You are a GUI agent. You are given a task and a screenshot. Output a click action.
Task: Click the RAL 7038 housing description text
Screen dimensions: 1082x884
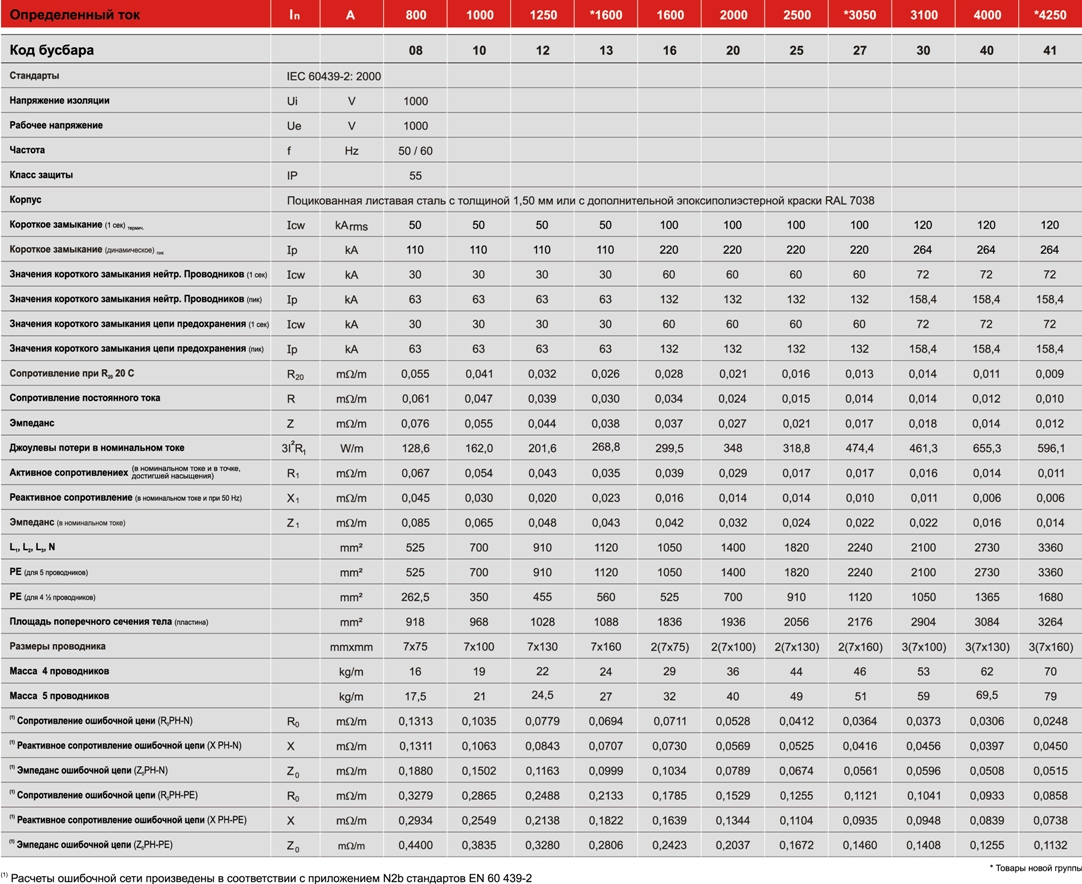pos(580,200)
